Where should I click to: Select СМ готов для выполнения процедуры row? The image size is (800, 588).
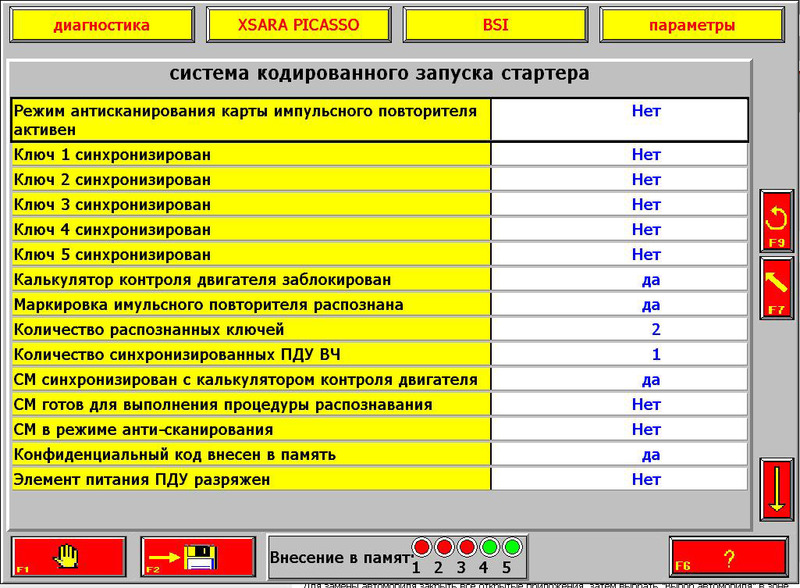pos(380,404)
